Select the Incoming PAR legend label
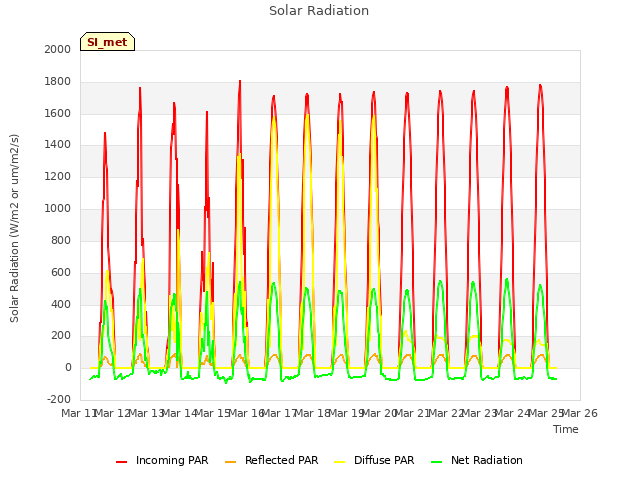The image size is (640, 480). pos(172,460)
